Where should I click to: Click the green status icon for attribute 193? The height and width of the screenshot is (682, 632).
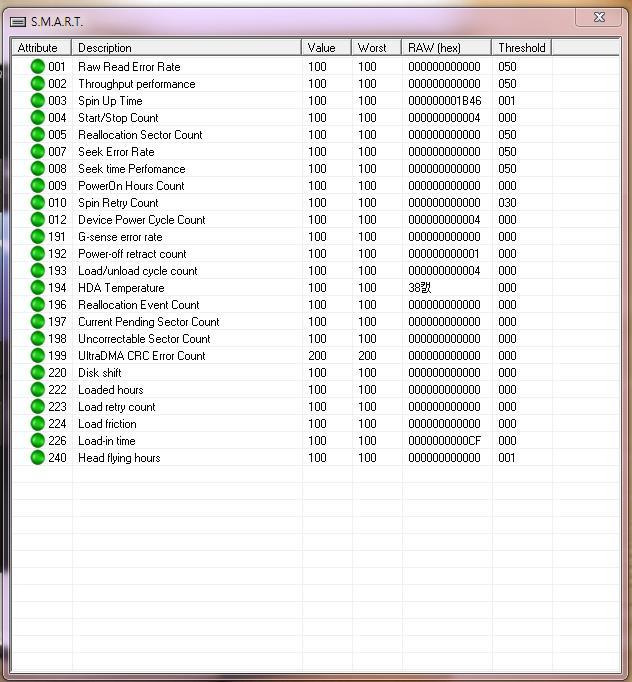[38, 270]
